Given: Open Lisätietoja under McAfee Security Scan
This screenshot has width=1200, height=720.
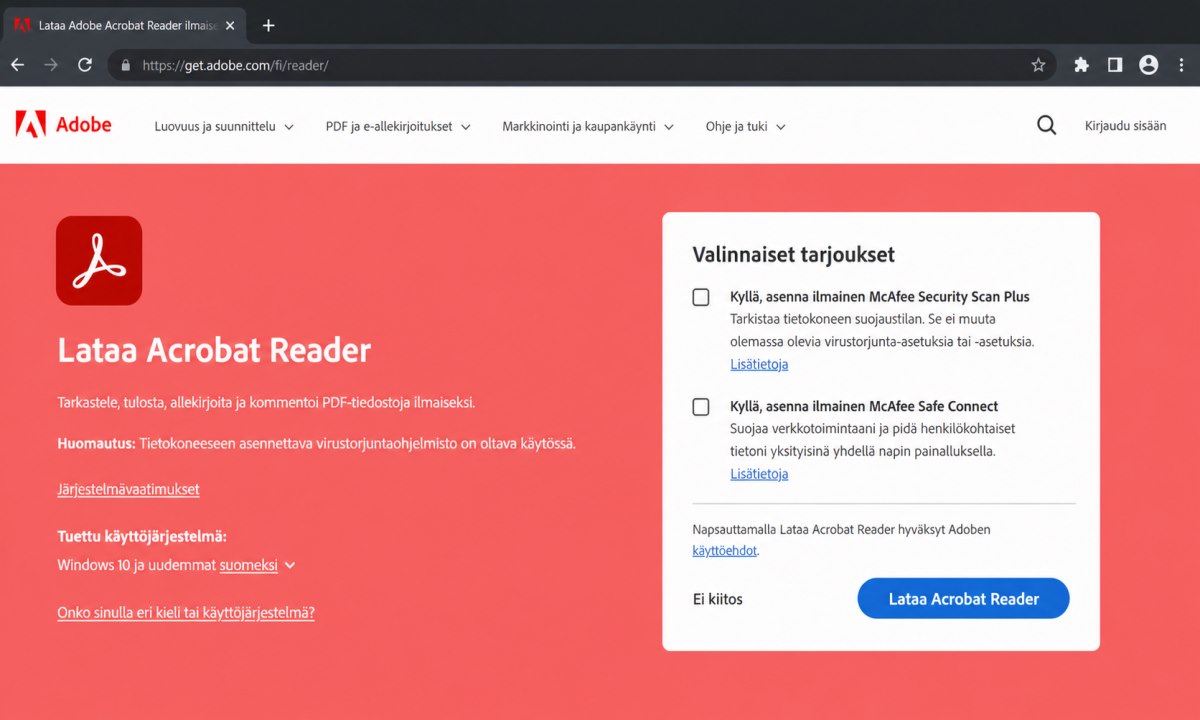Looking at the screenshot, I should pos(759,364).
